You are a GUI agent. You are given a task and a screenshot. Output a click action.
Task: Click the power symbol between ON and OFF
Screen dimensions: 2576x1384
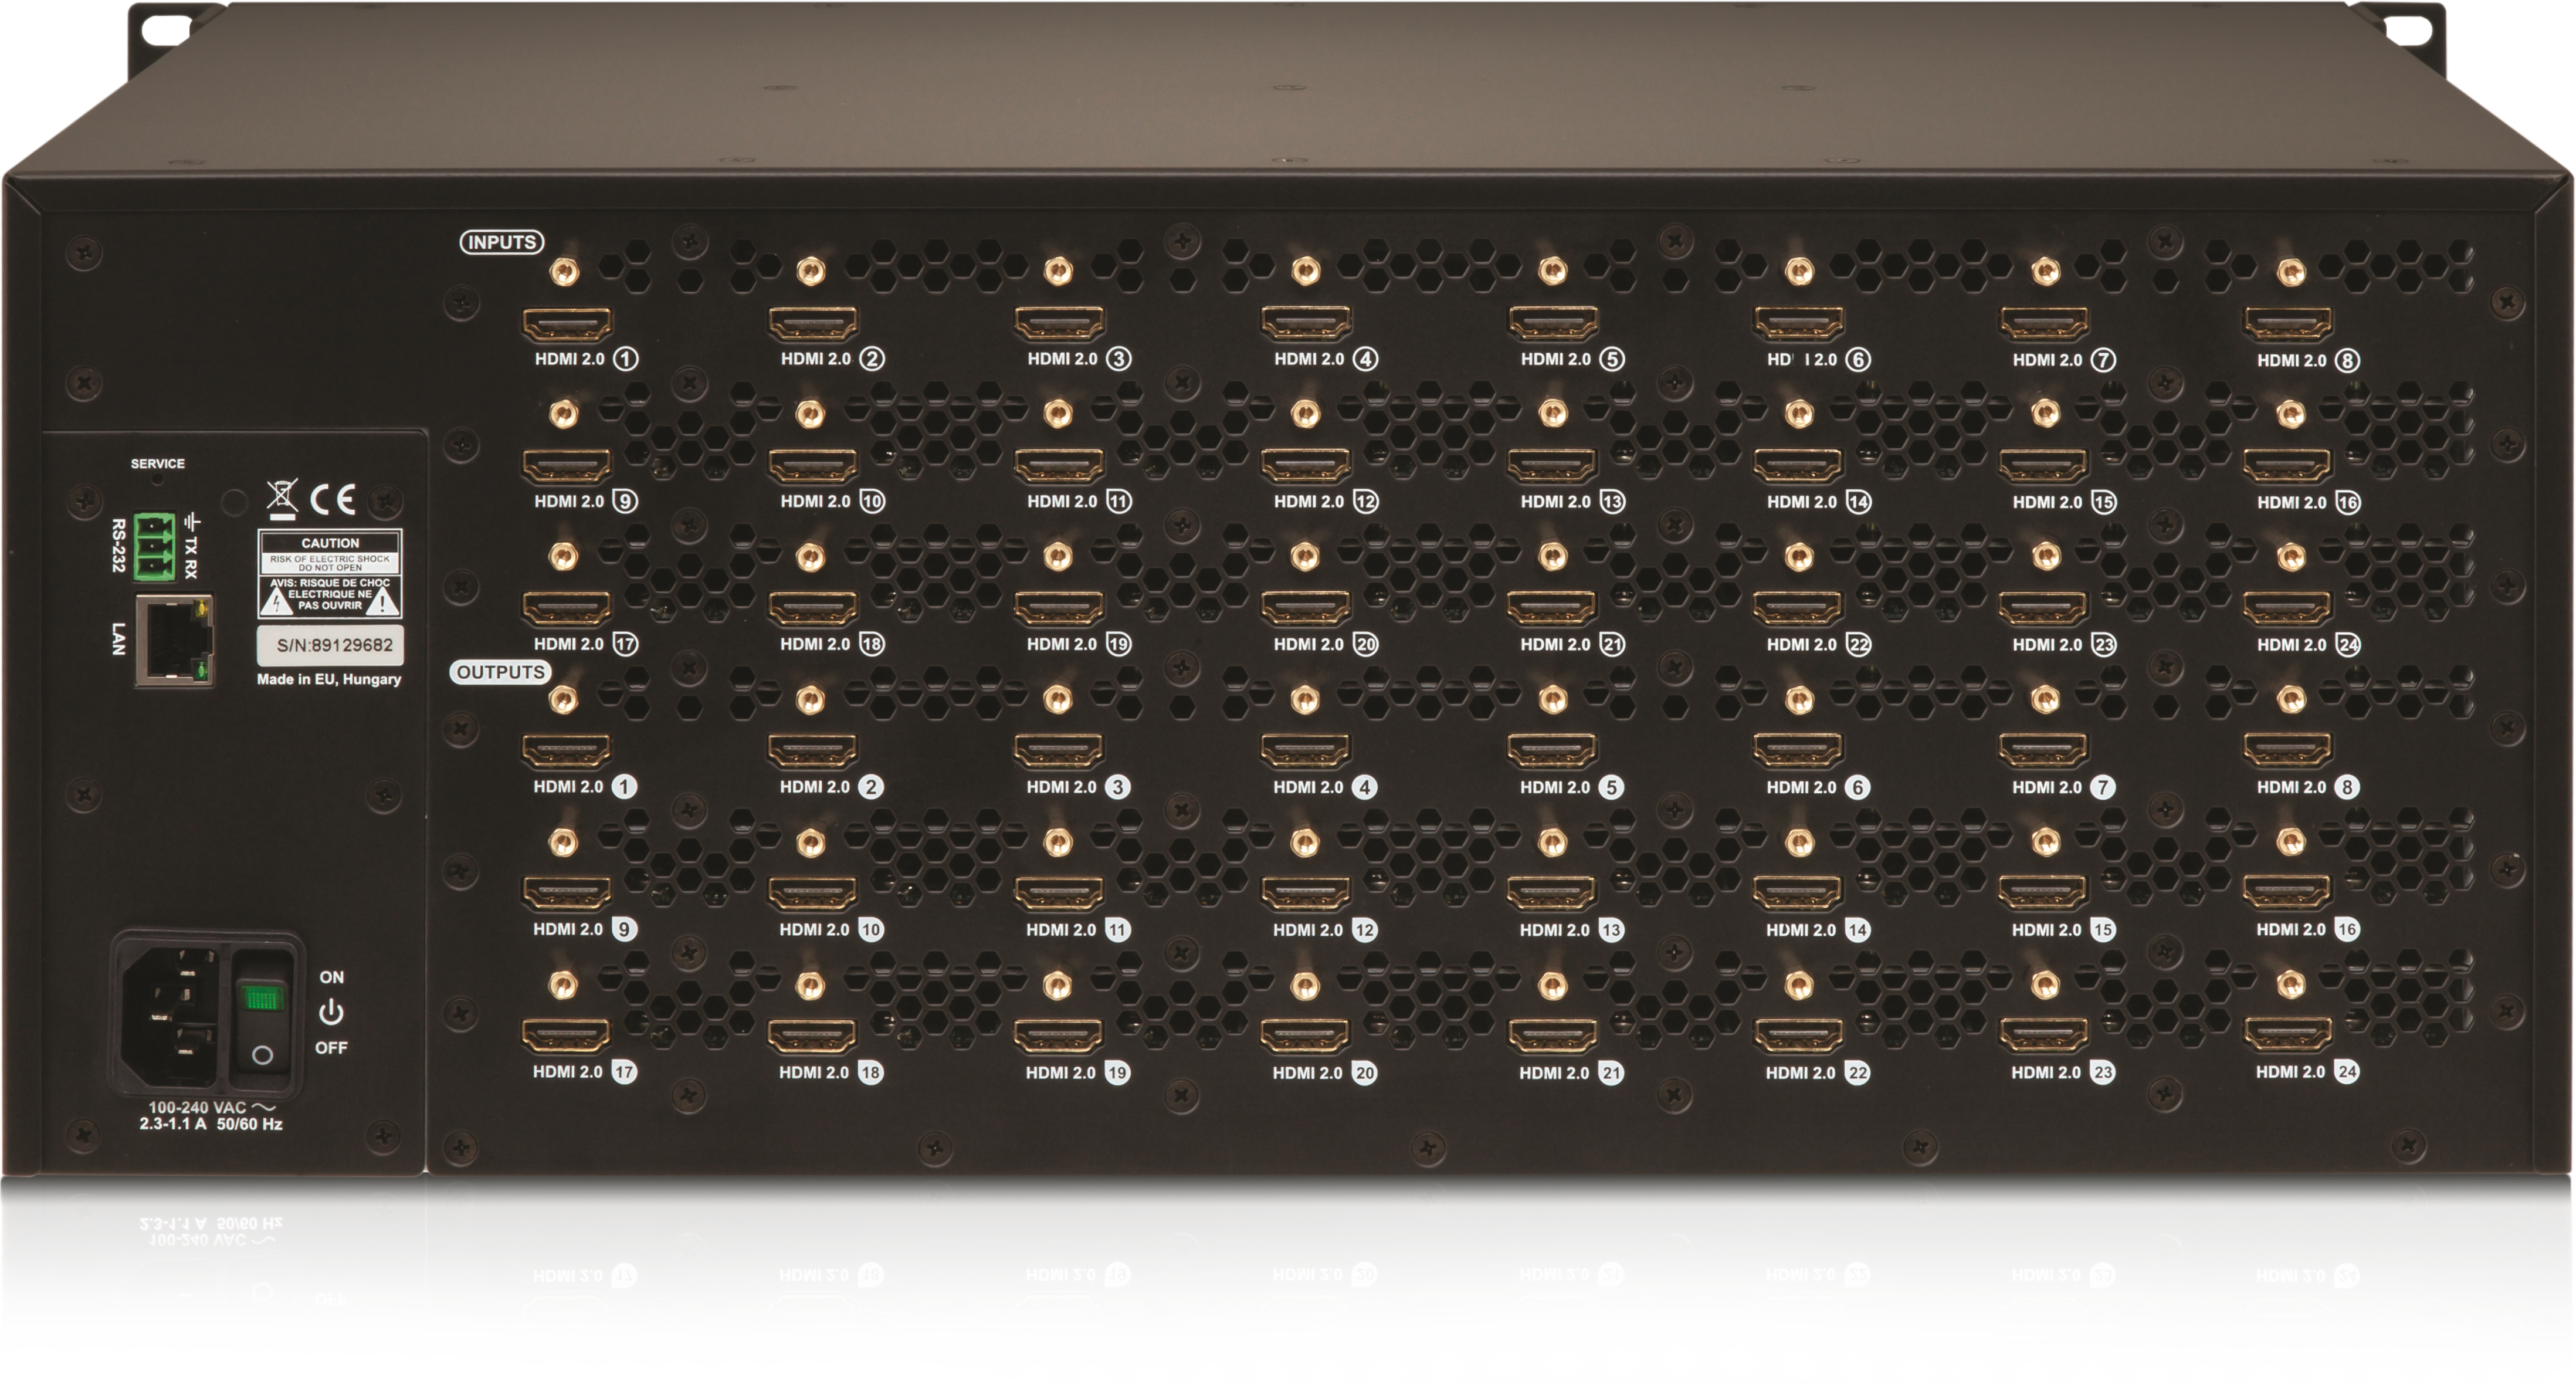(x=331, y=1013)
